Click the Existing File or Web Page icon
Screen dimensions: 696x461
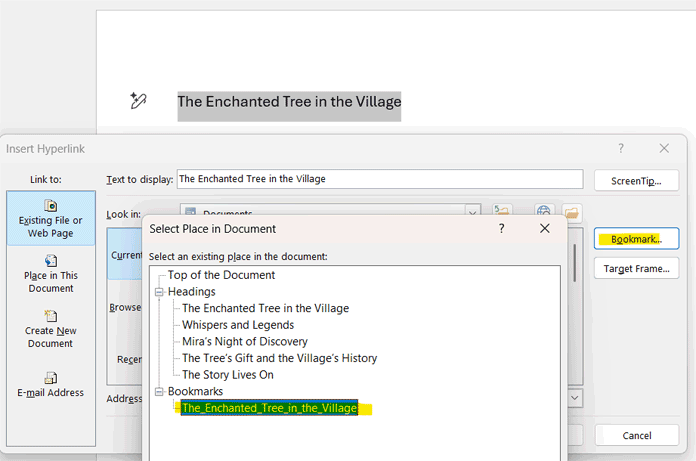coord(51,205)
